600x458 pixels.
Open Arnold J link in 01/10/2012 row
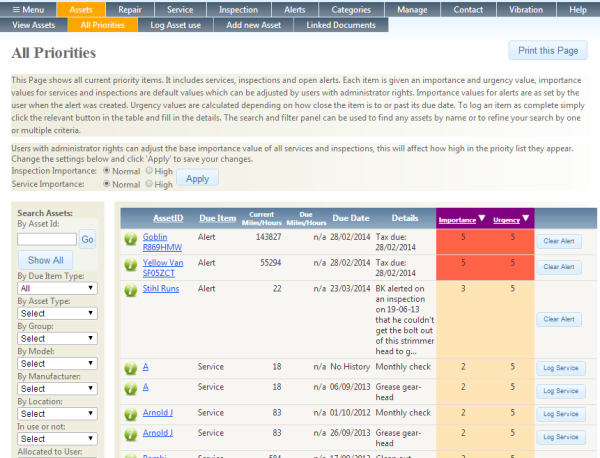point(158,412)
